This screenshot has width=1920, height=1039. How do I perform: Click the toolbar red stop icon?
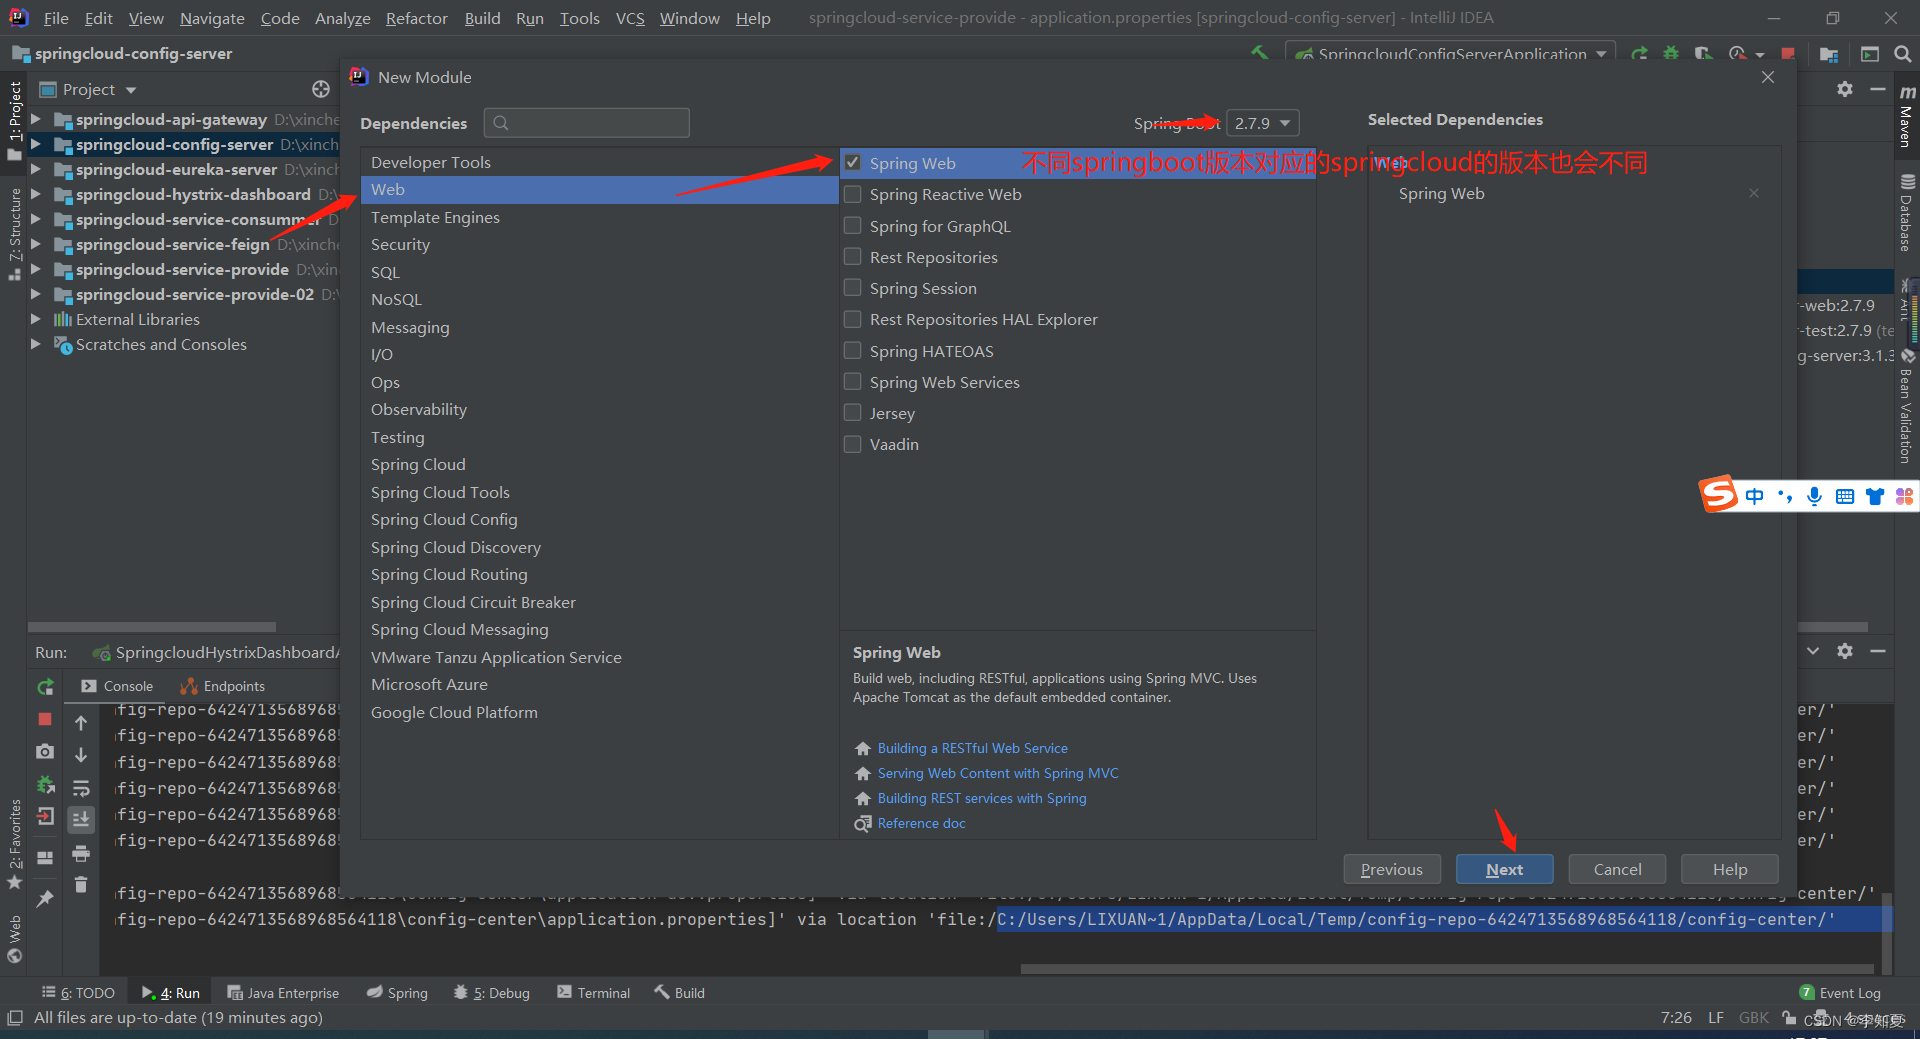point(1788,53)
